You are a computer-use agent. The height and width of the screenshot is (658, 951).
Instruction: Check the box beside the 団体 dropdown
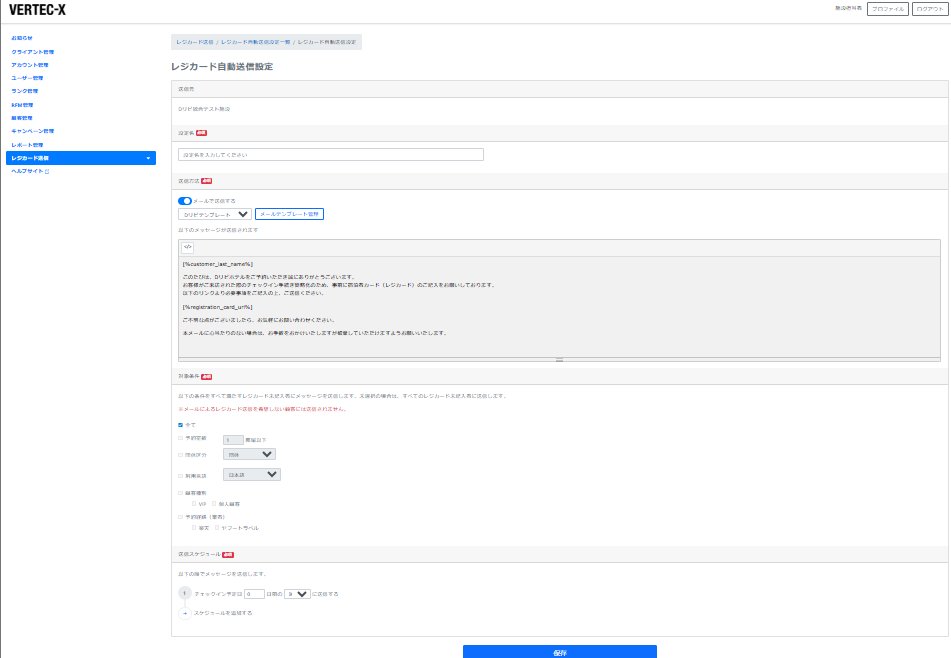[181, 455]
